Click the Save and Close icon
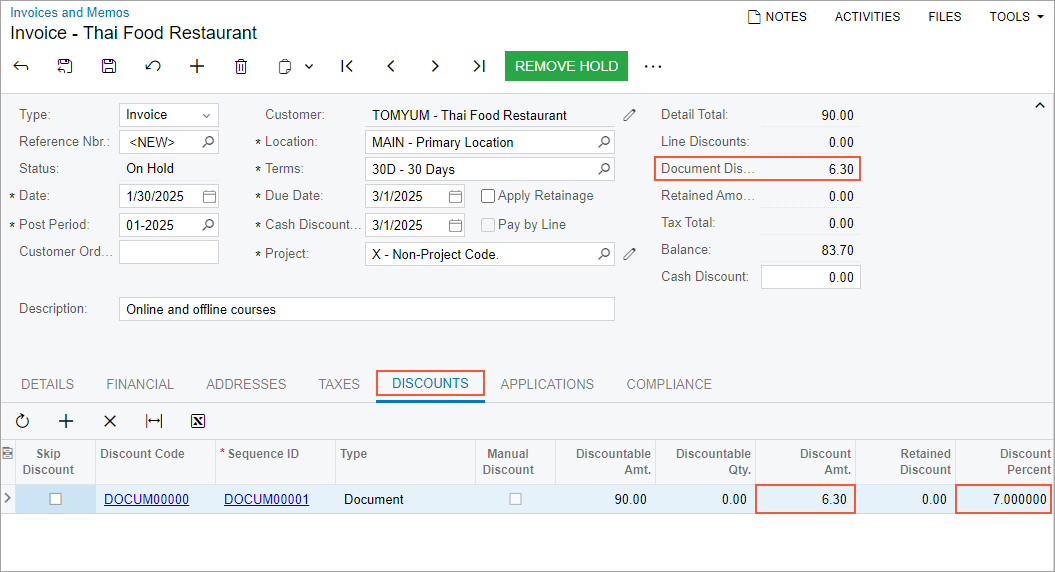 [65, 66]
